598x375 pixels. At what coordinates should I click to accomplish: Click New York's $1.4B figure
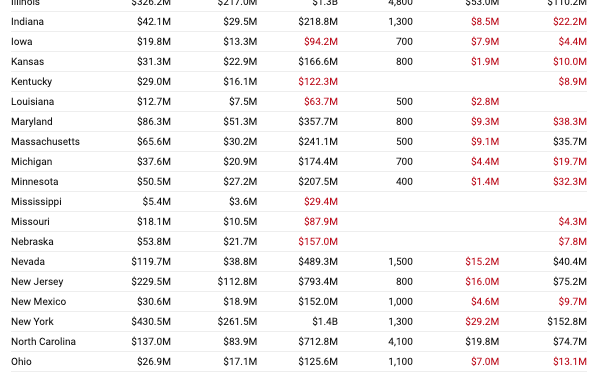325,322
